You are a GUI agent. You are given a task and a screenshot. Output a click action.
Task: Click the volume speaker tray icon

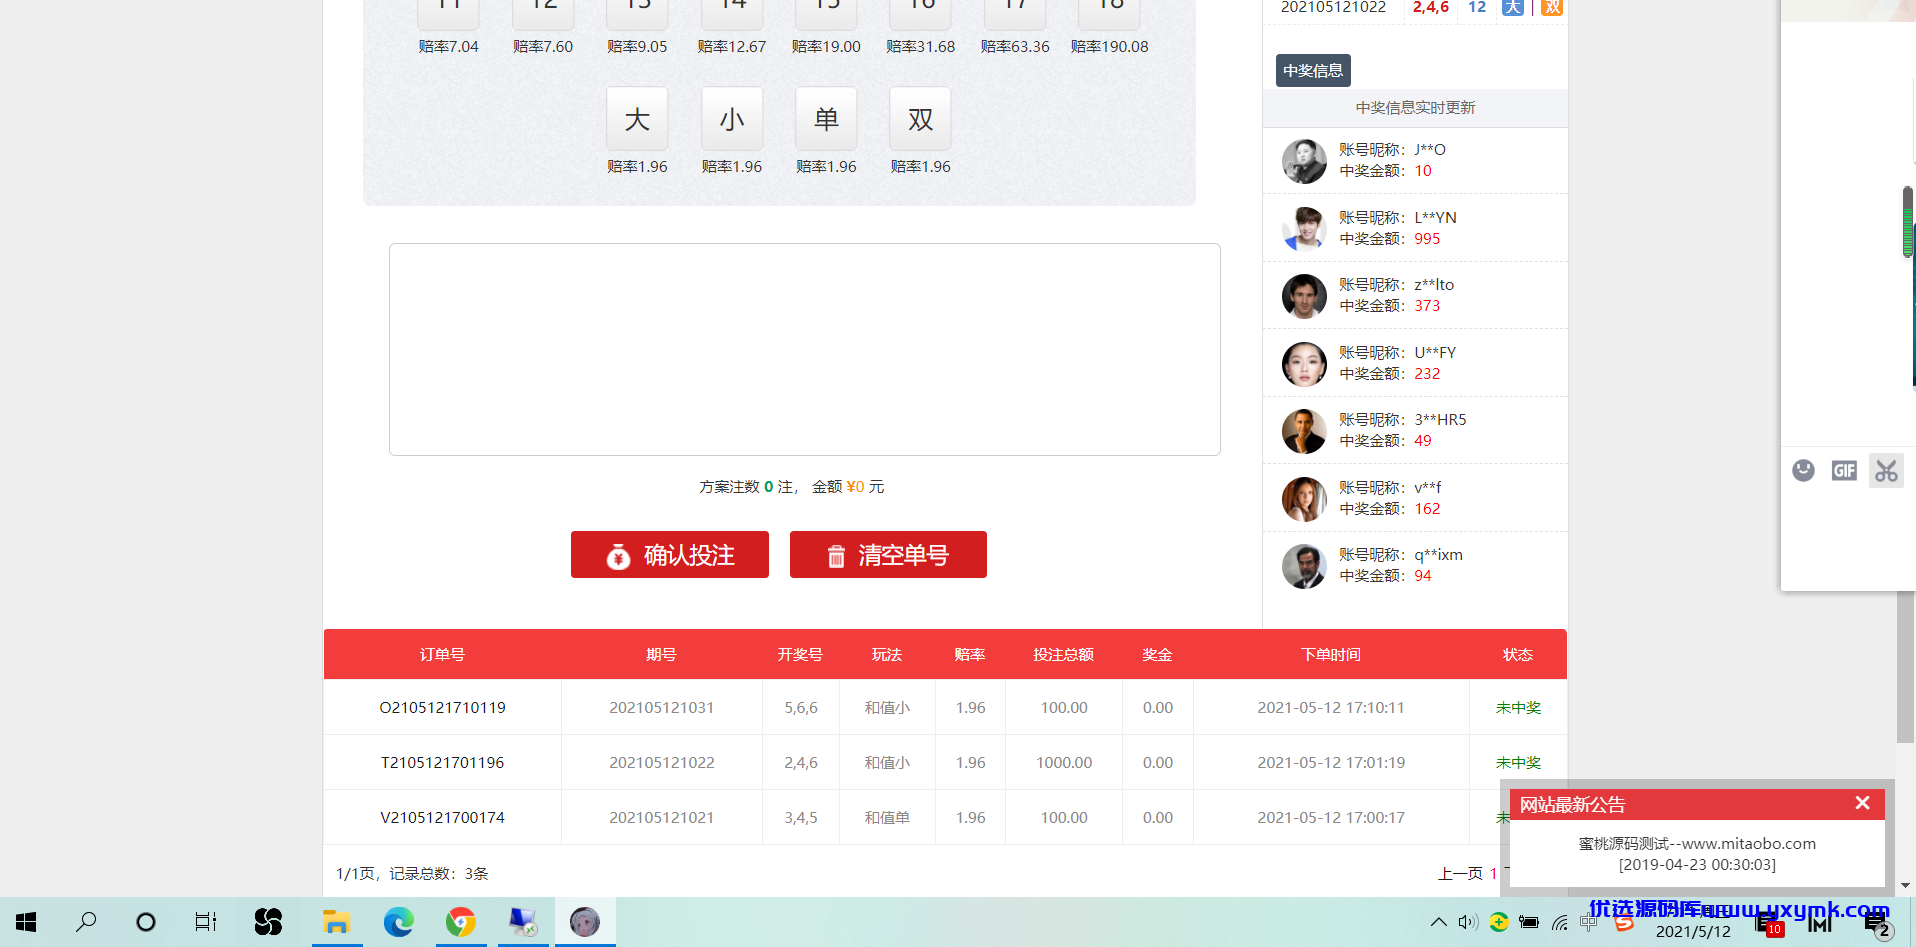[1468, 922]
